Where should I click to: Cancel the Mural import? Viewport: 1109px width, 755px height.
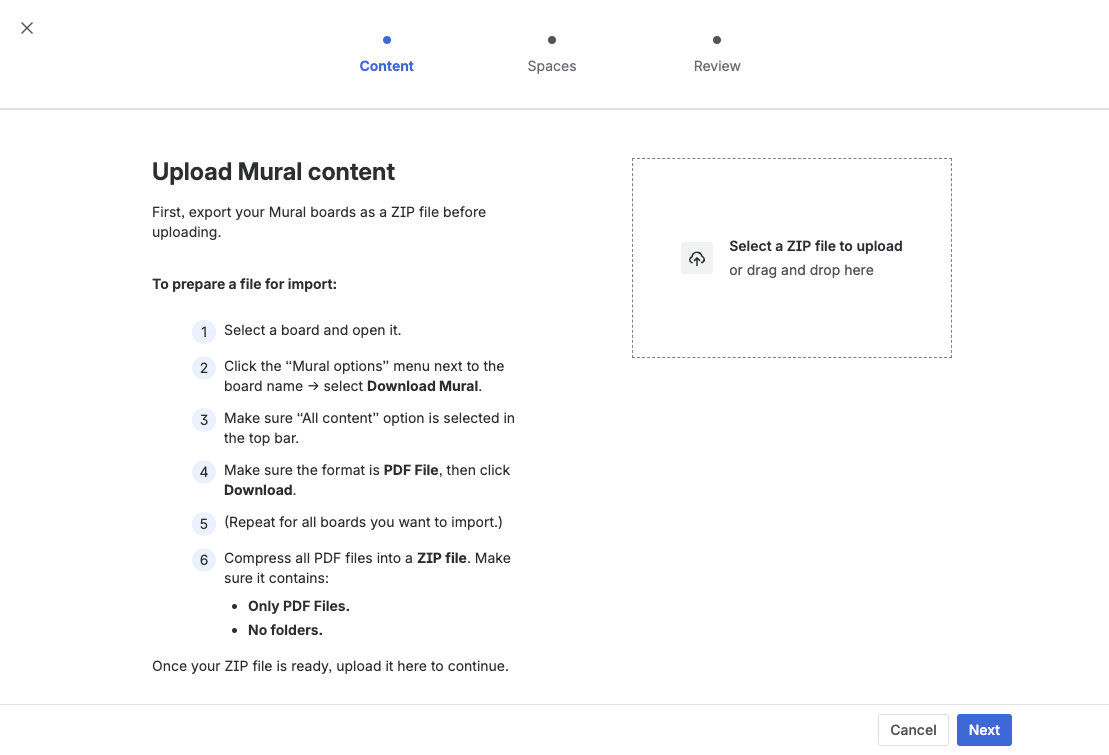pos(913,730)
